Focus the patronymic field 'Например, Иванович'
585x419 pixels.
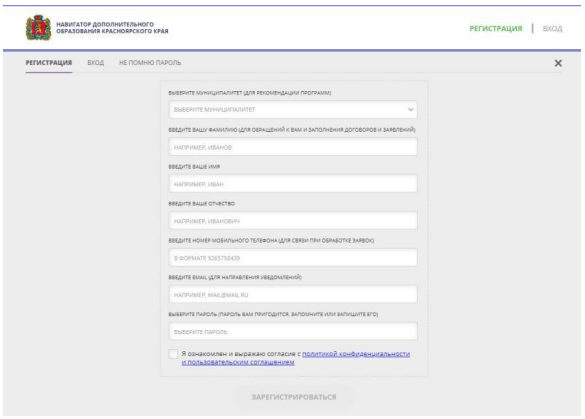click(293, 221)
